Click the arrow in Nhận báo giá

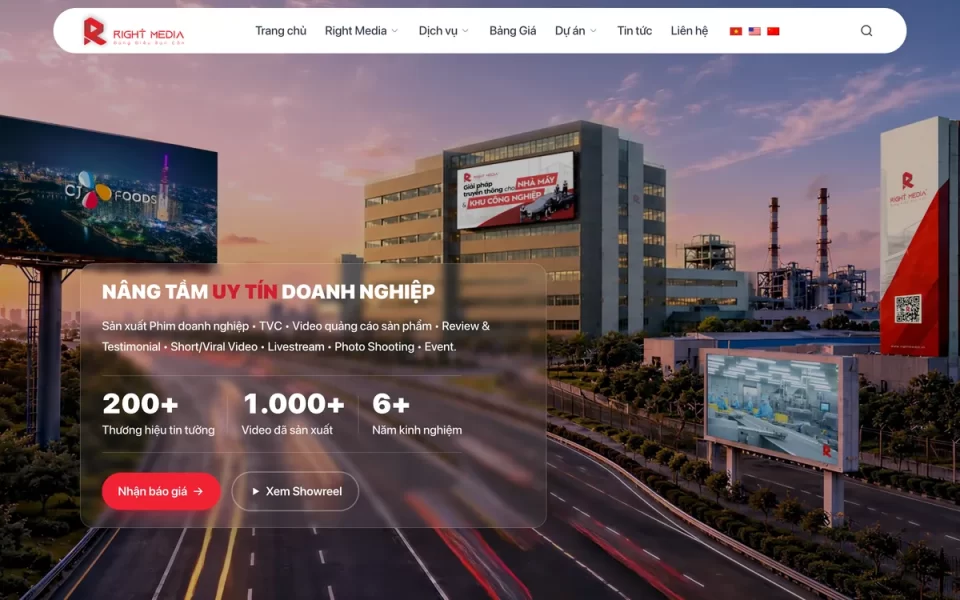[198, 491]
